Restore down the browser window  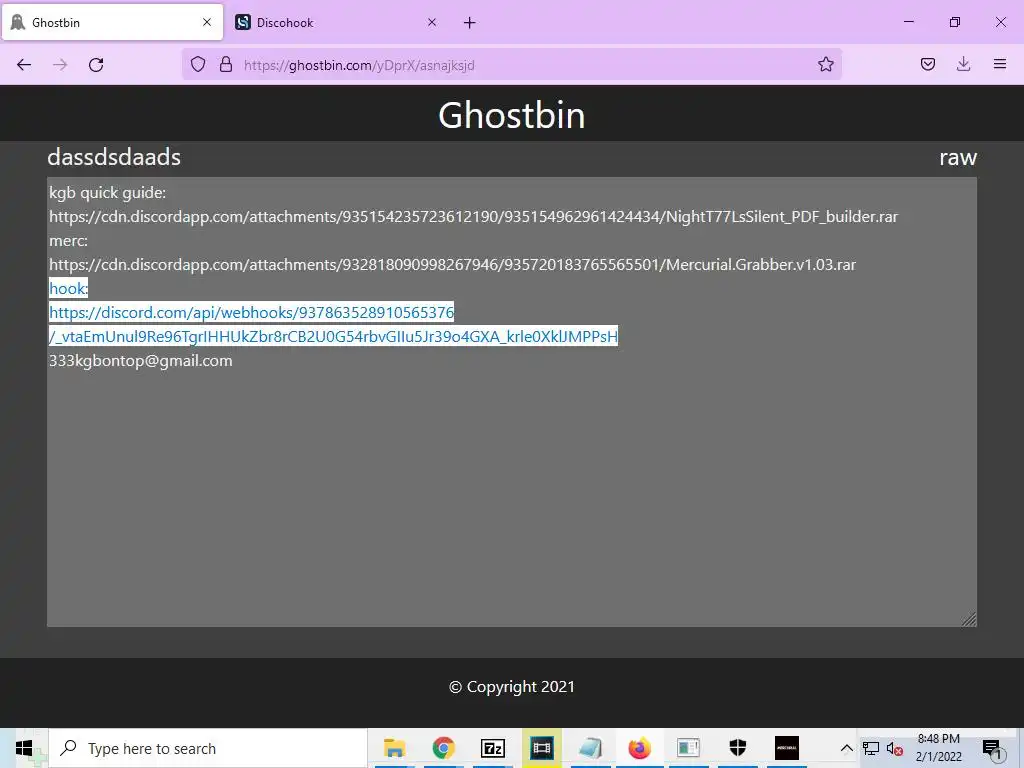955,22
